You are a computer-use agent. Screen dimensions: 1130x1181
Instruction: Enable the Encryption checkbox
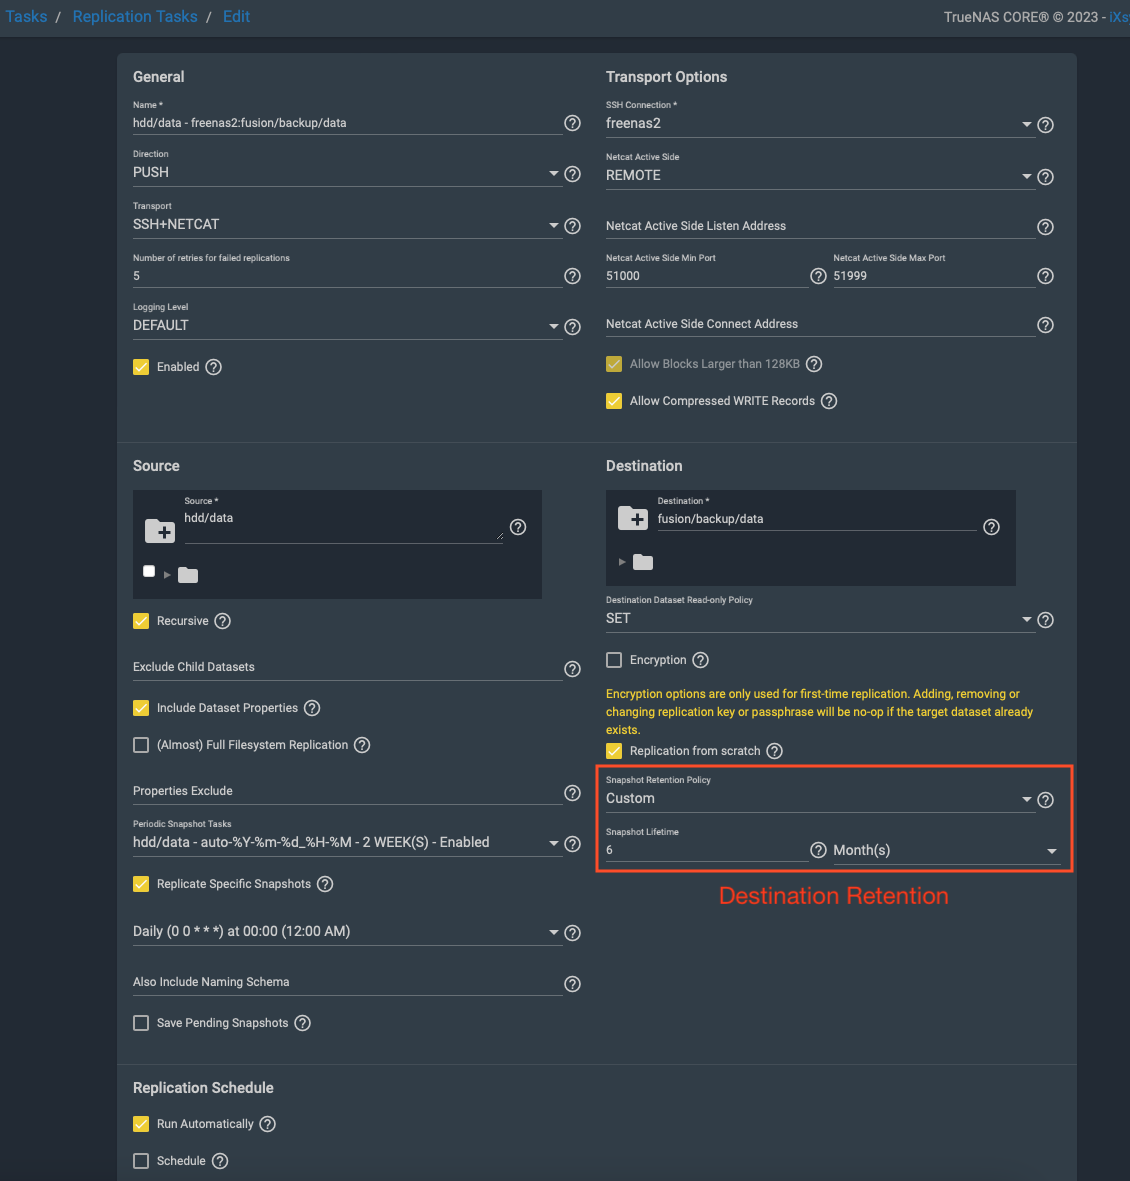[614, 660]
